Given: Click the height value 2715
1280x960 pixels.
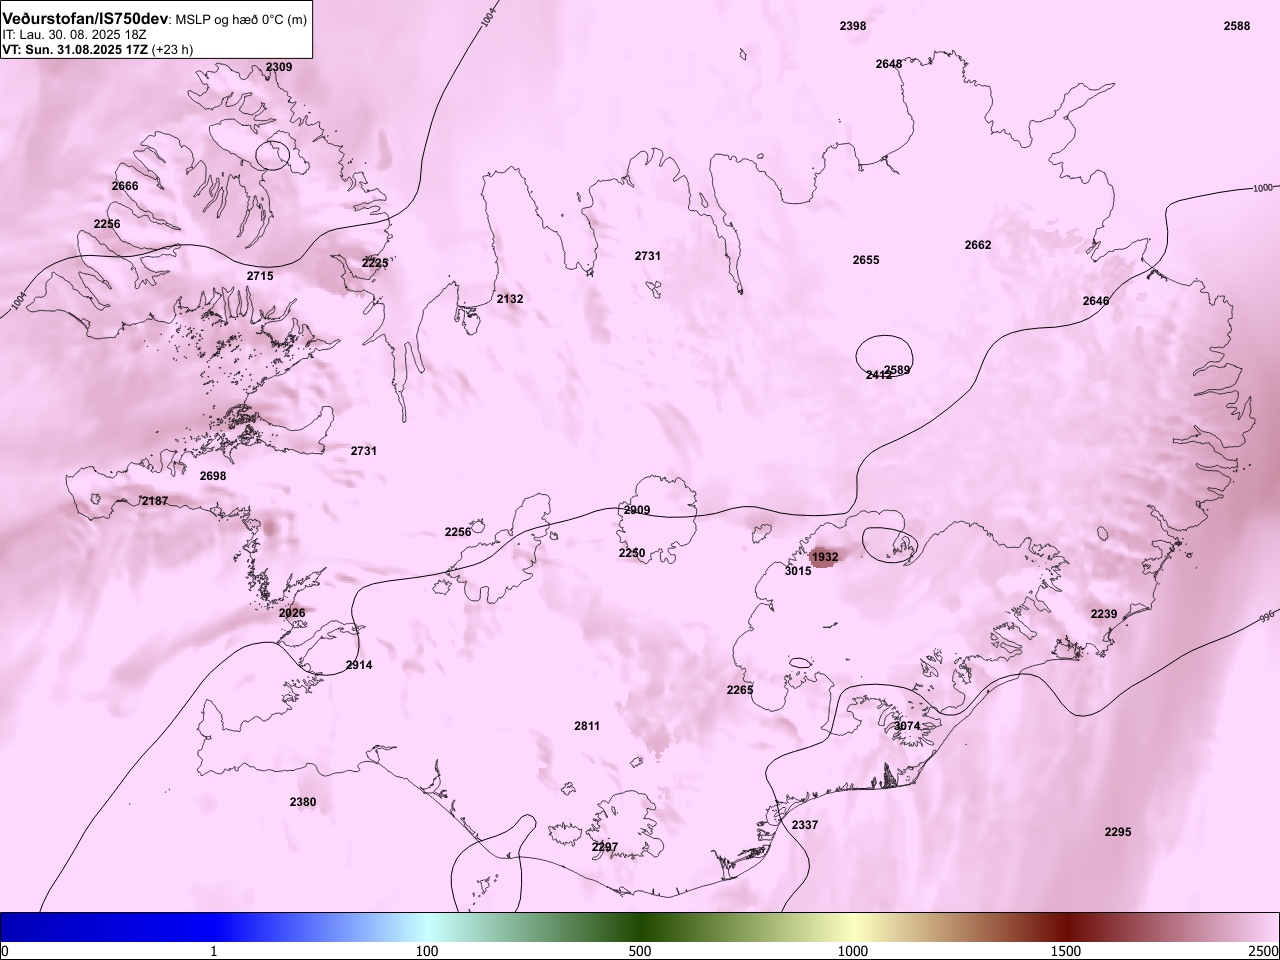Looking at the screenshot, I should [260, 276].
